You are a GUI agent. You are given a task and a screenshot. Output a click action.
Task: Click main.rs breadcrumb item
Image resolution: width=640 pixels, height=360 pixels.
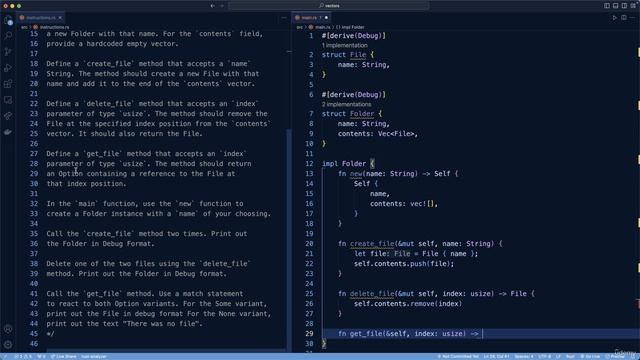coord(320,27)
